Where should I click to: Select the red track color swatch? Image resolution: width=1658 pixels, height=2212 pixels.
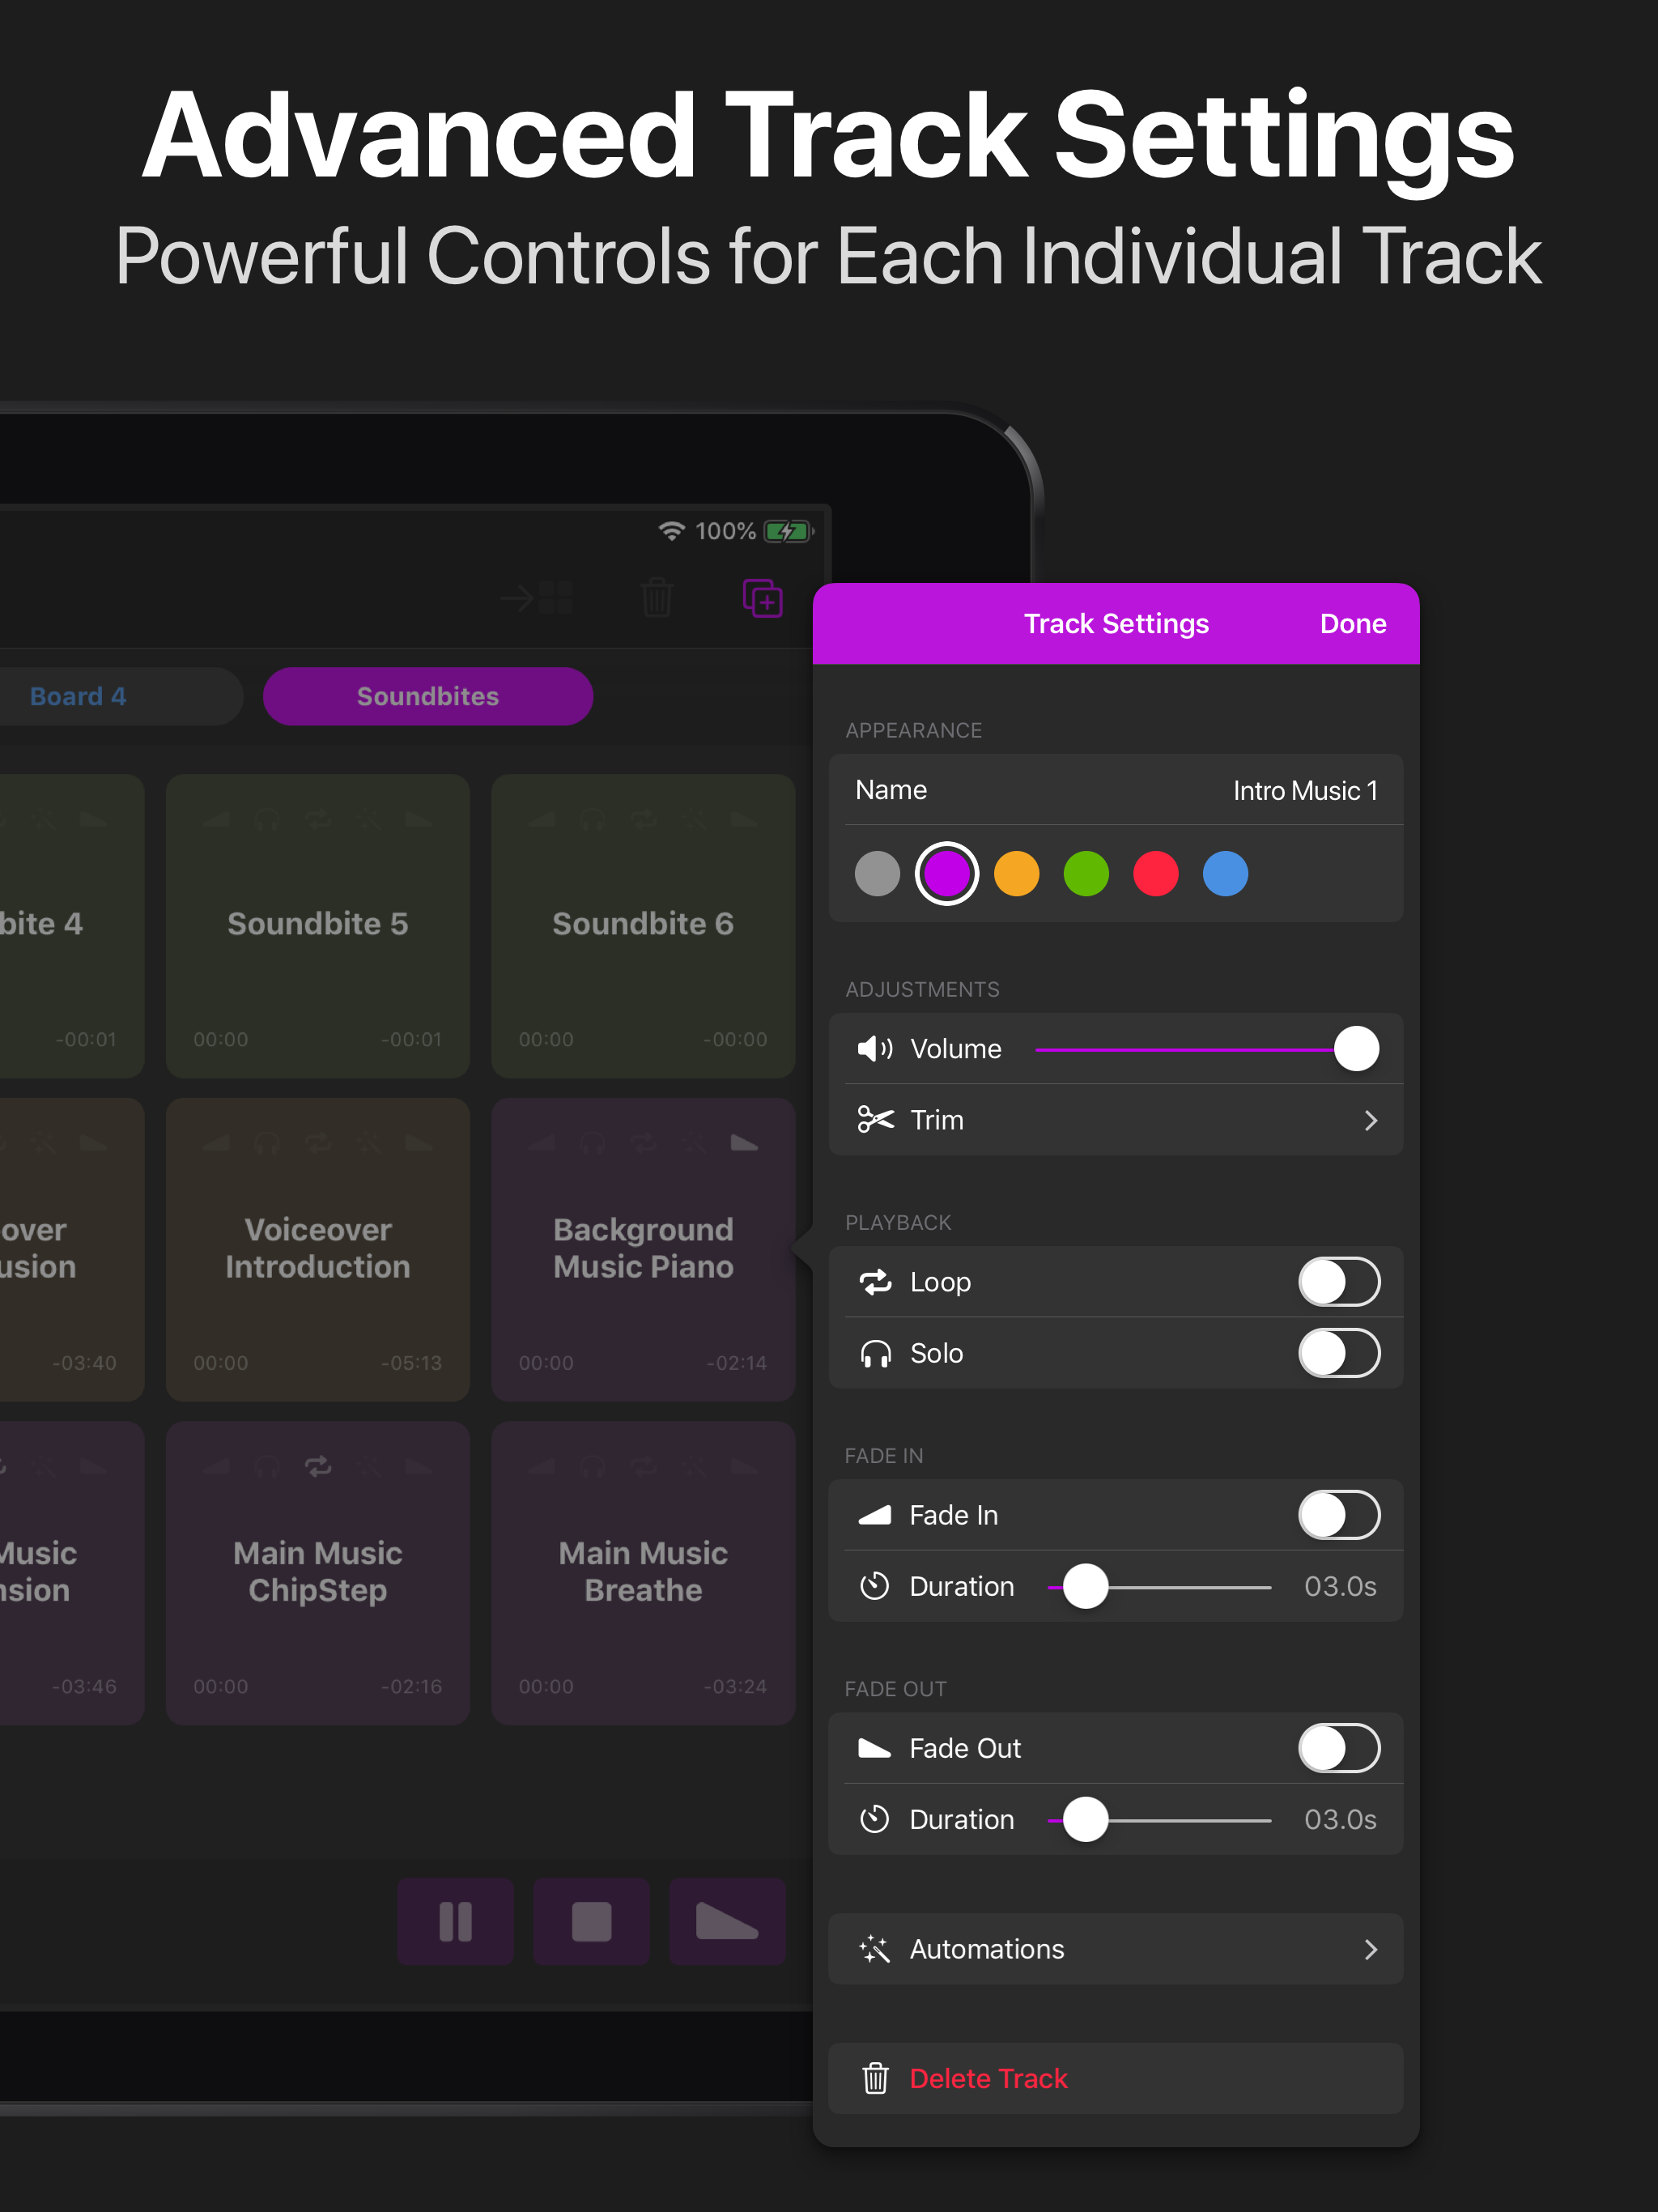tap(1155, 873)
